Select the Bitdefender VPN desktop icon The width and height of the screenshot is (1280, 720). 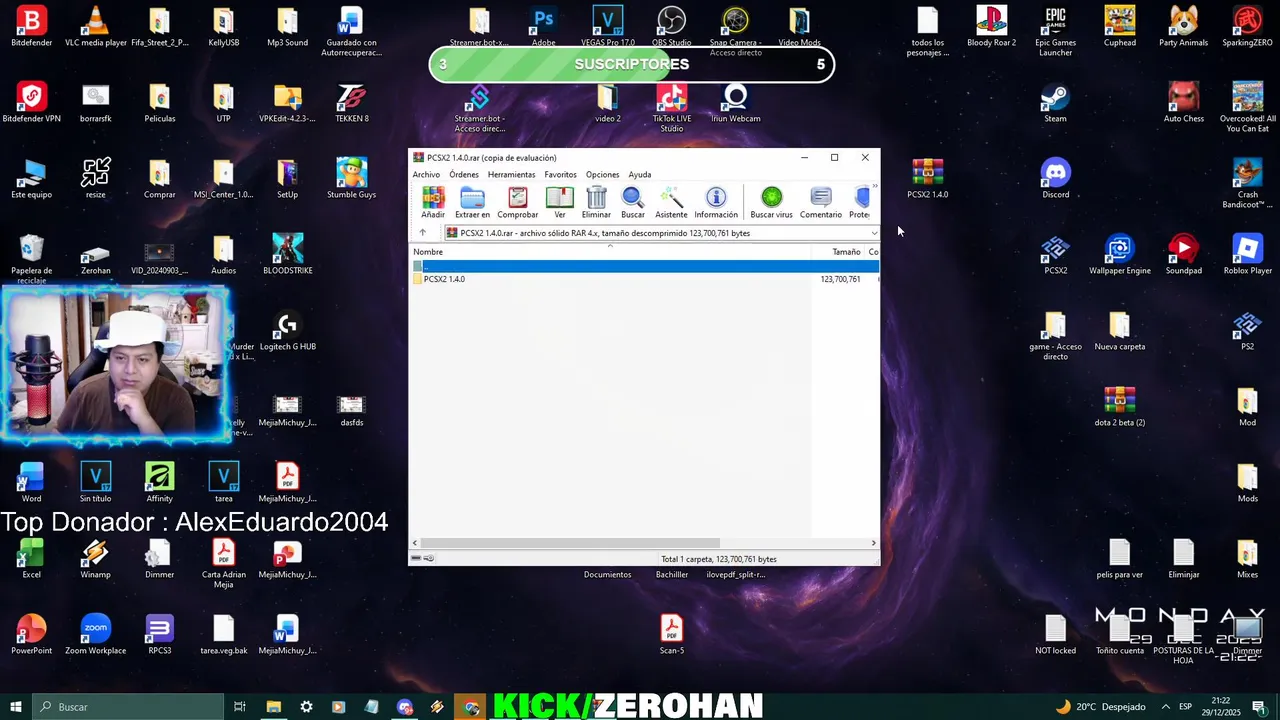(31, 103)
